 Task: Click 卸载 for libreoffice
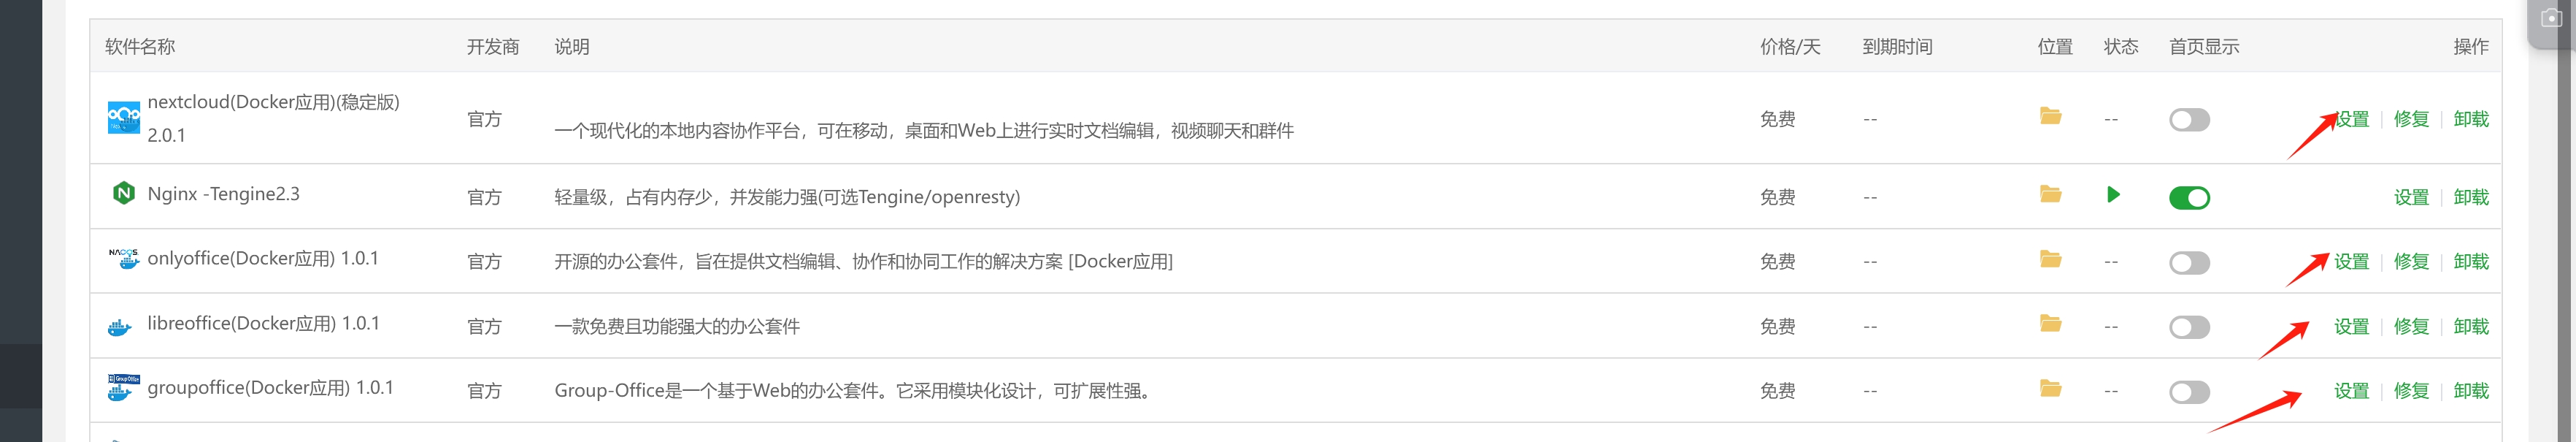pyautogui.click(x=2471, y=327)
